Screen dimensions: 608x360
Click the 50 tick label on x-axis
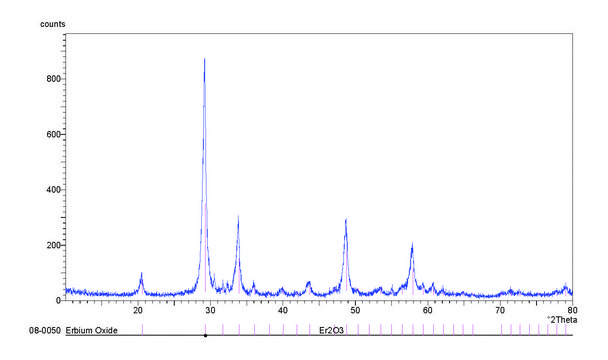(x=355, y=310)
